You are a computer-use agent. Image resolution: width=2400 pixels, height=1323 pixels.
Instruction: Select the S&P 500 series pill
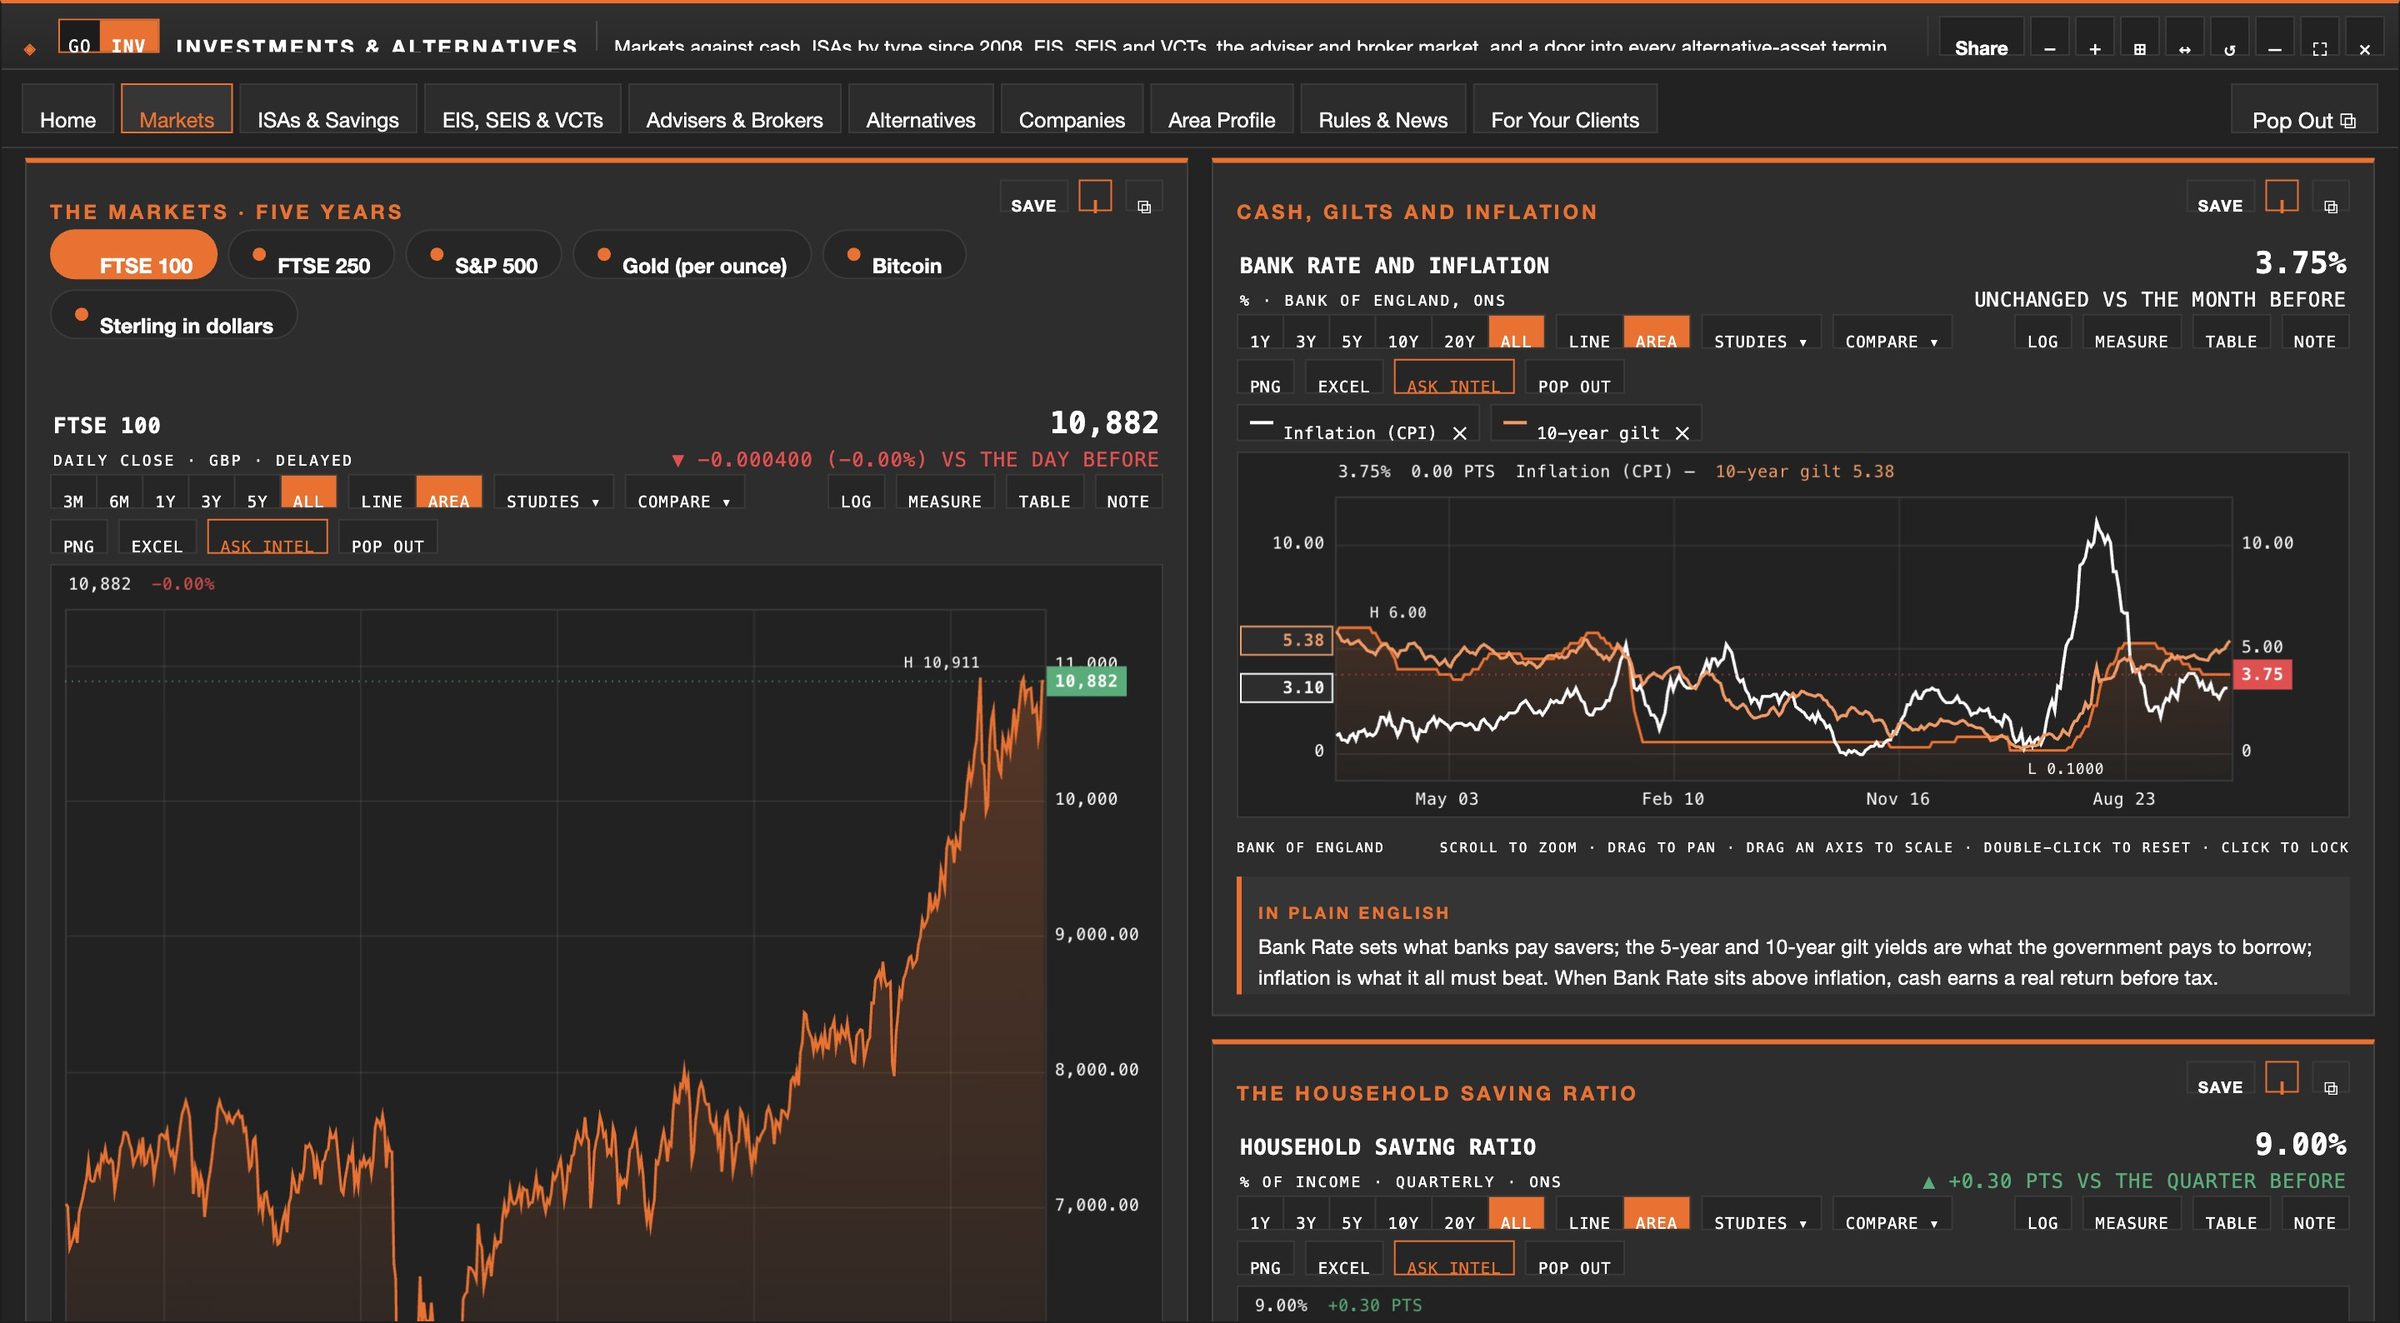click(x=484, y=256)
